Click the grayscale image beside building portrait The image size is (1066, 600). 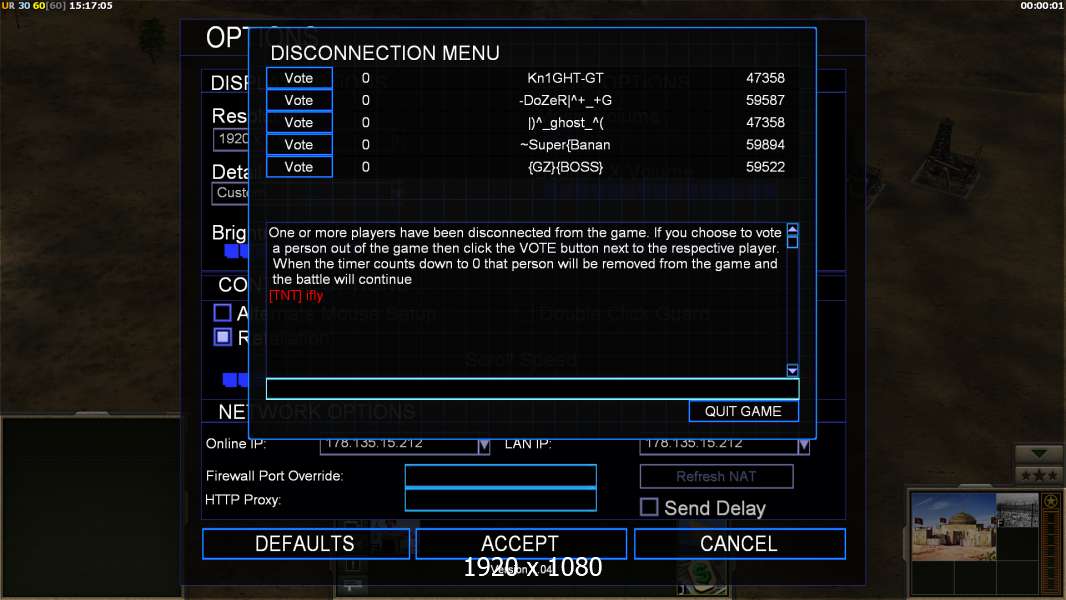coord(1017,511)
